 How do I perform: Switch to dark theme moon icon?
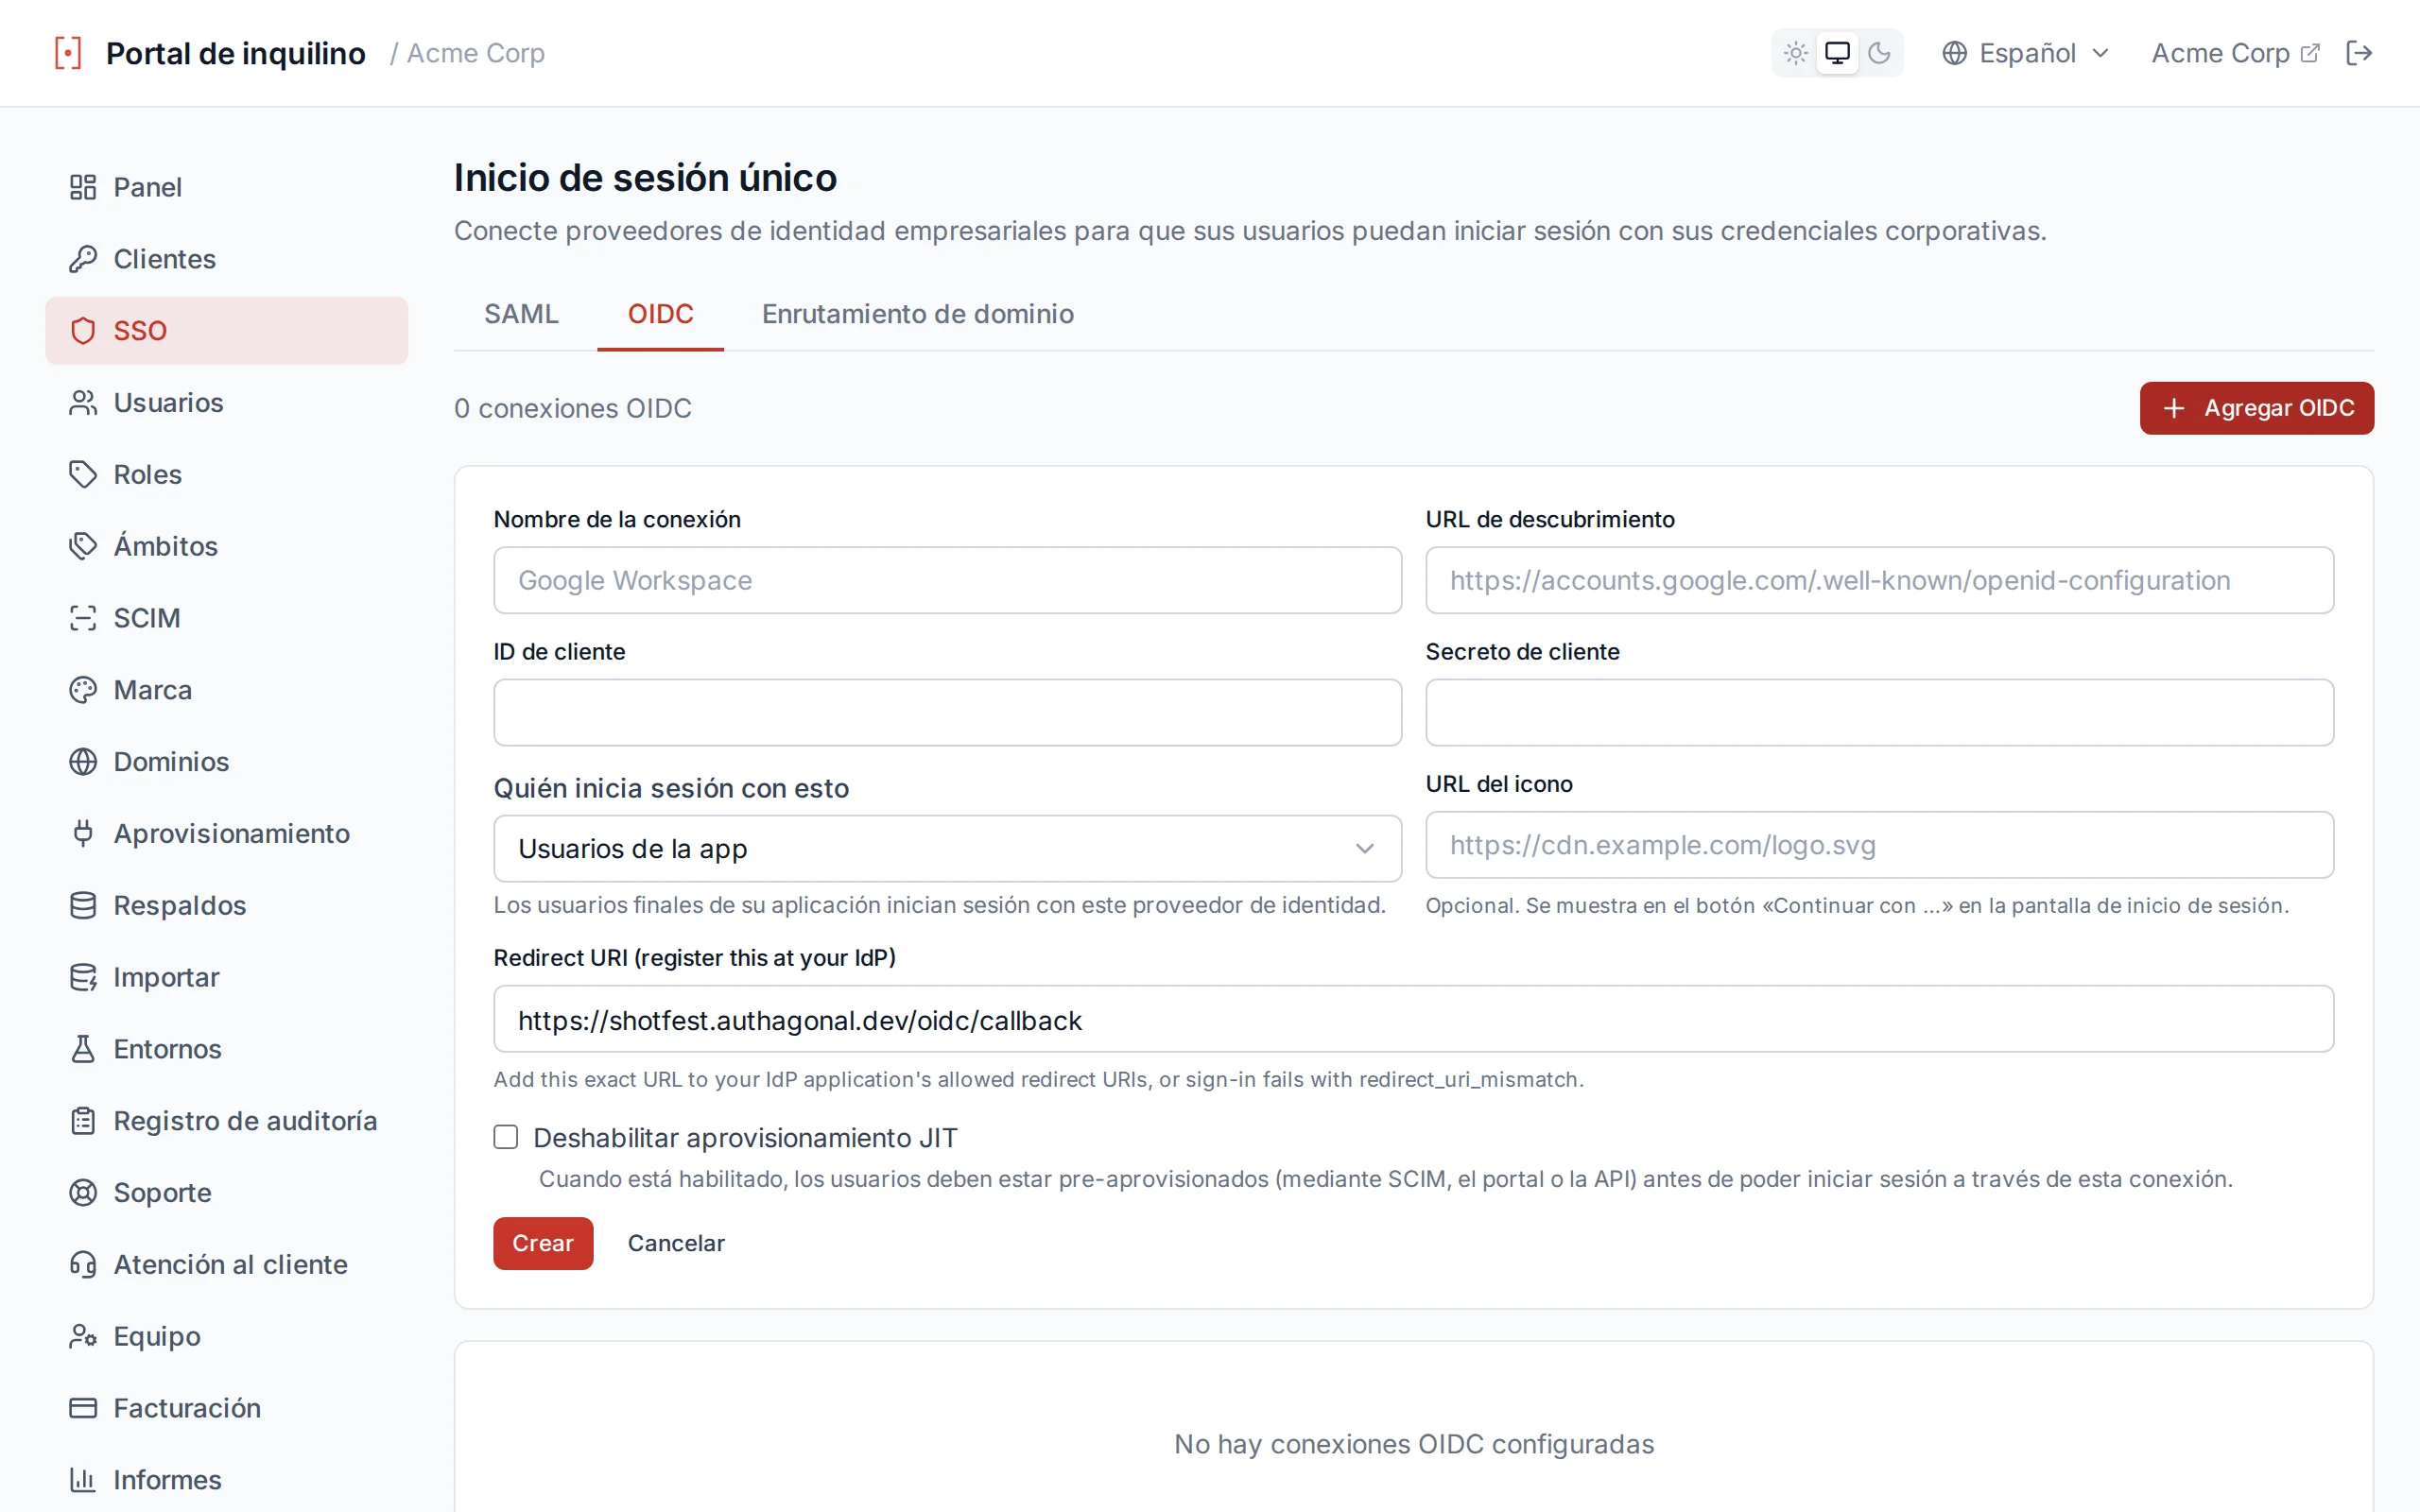coord(1879,53)
